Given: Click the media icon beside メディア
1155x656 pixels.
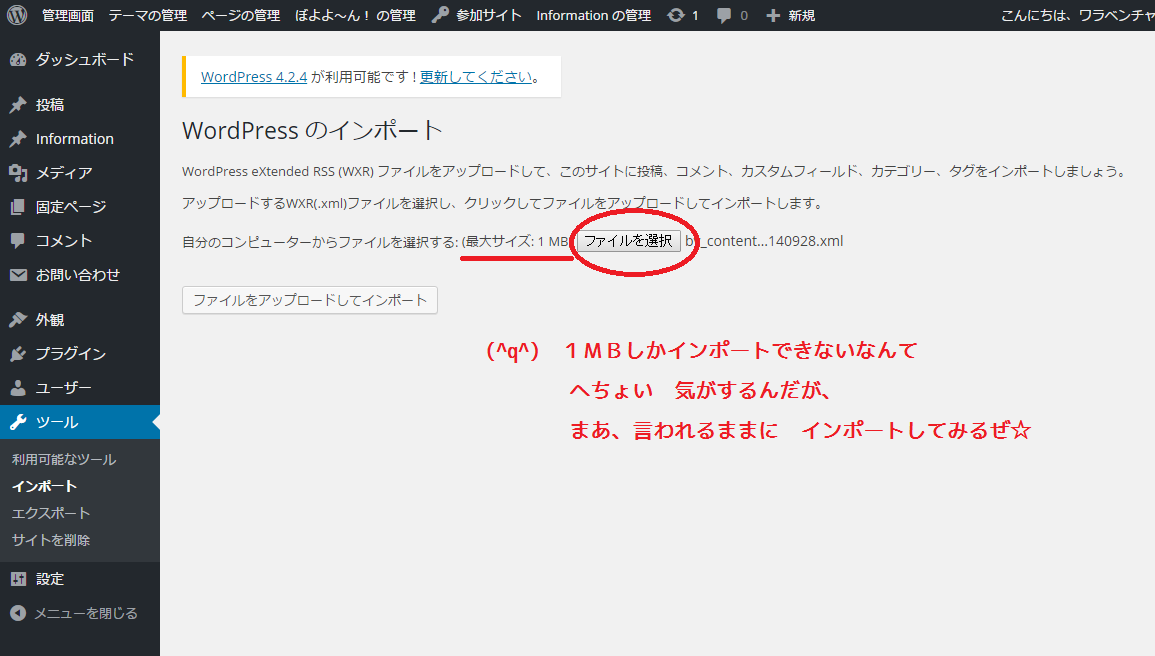Looking at the screenshot, I should pyautogui.click(x=18, y=172).
